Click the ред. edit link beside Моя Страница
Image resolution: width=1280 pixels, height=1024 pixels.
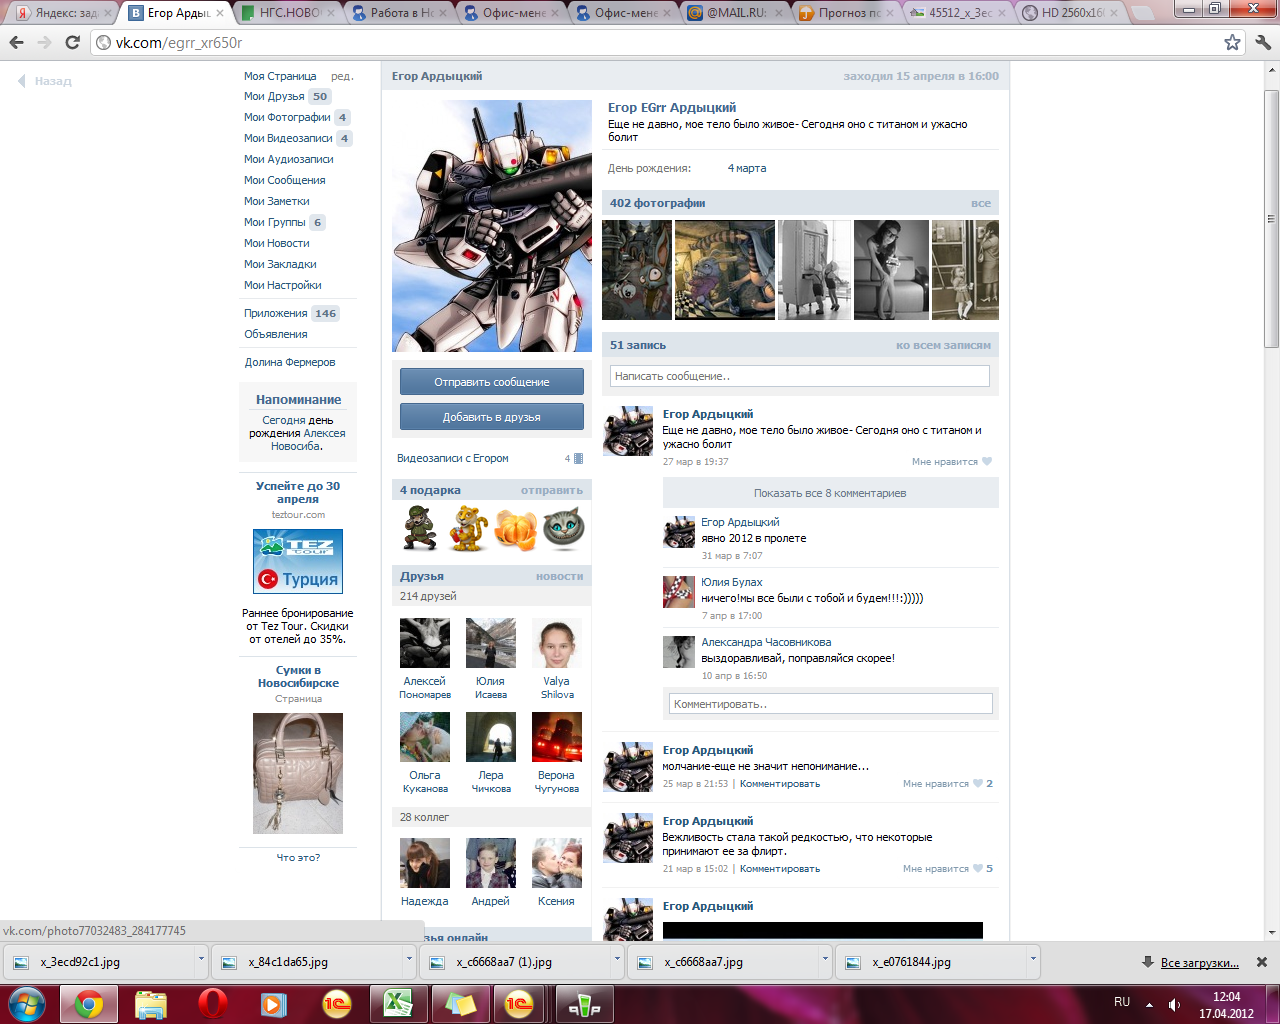(342, 77)
